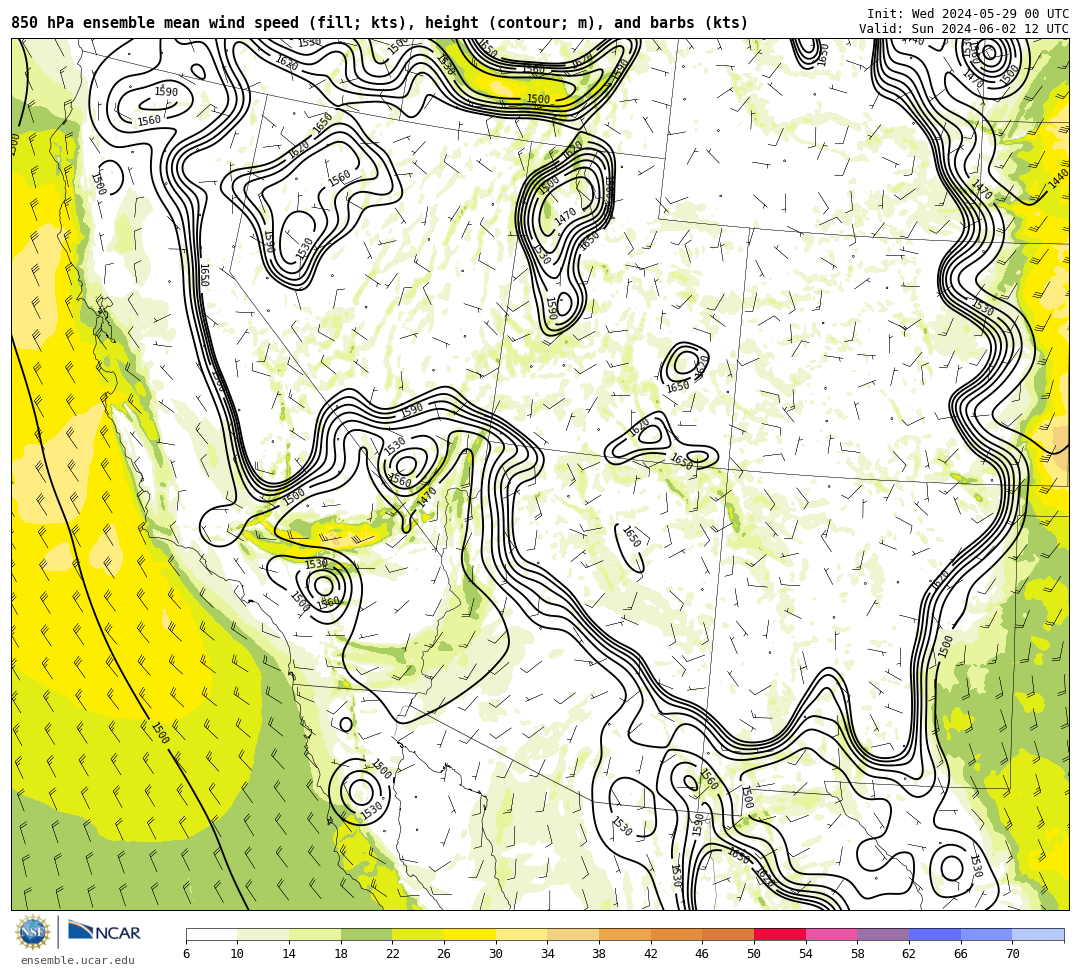Pick the white 6–10 kts legend swatch
This screenshot has width=1080, height=973.
(211, 934)
